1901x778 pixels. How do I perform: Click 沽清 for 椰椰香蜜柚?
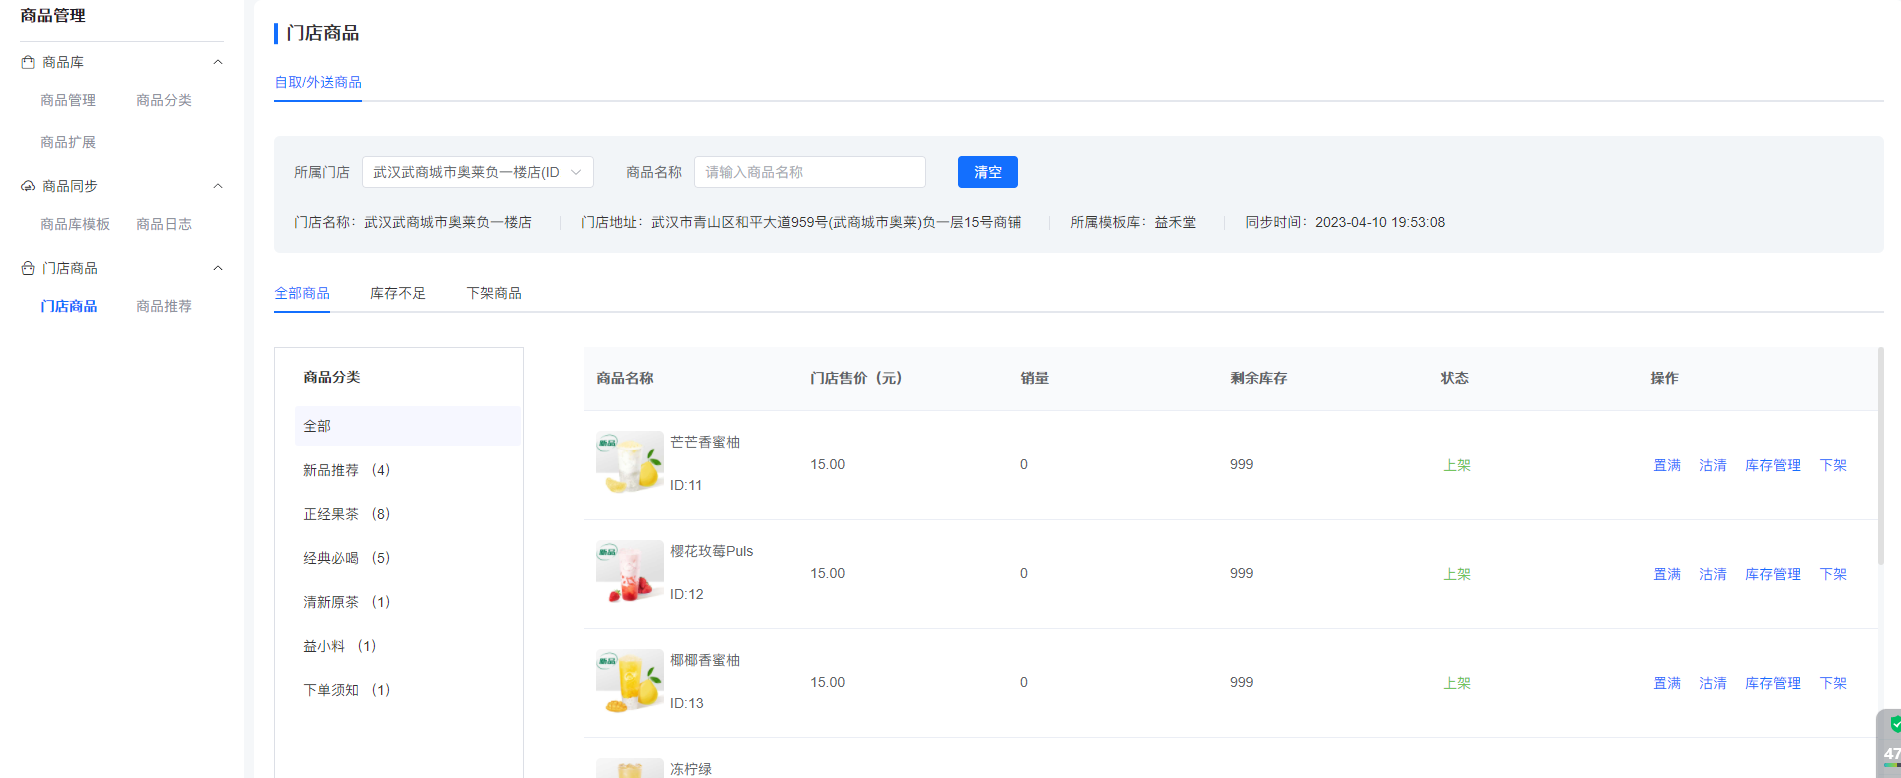pyautogui.click(x=1713, y=683)
